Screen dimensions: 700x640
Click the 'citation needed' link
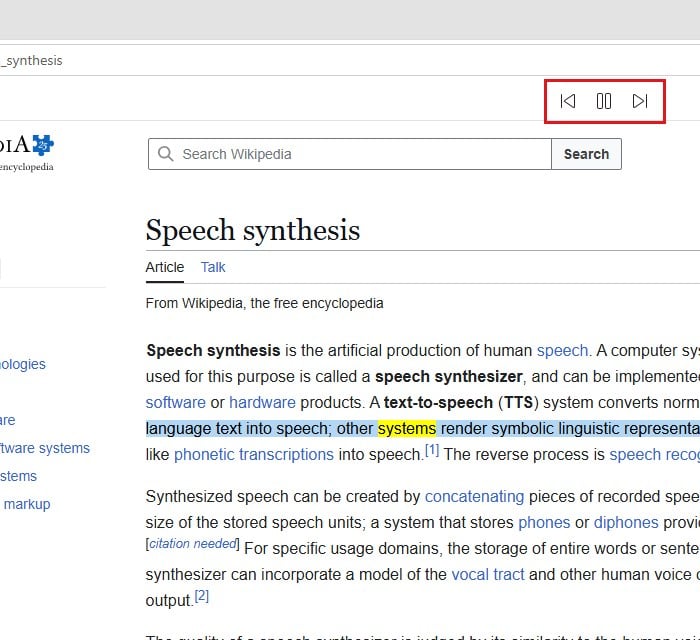[192, 544]
